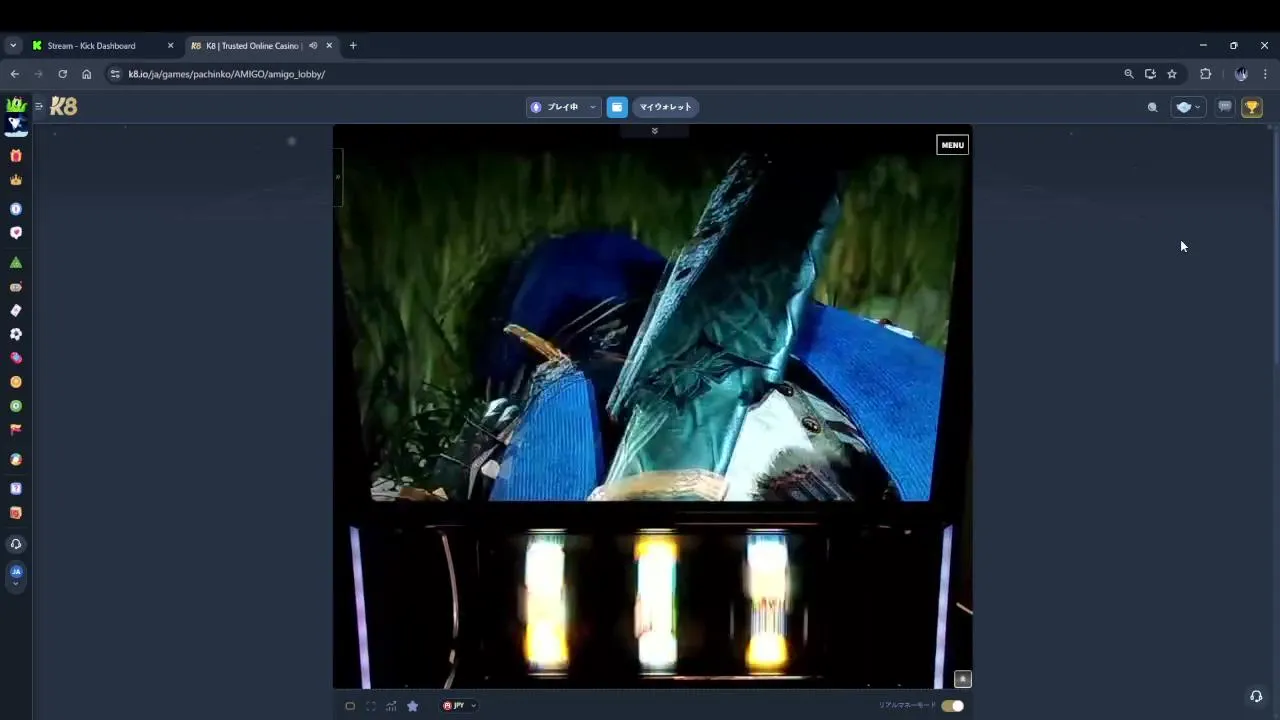This screenshot has height=720, width=1280.
Task: Open the playing card sidebar icon
Action: pyautogui.click(x=15, y=311)
